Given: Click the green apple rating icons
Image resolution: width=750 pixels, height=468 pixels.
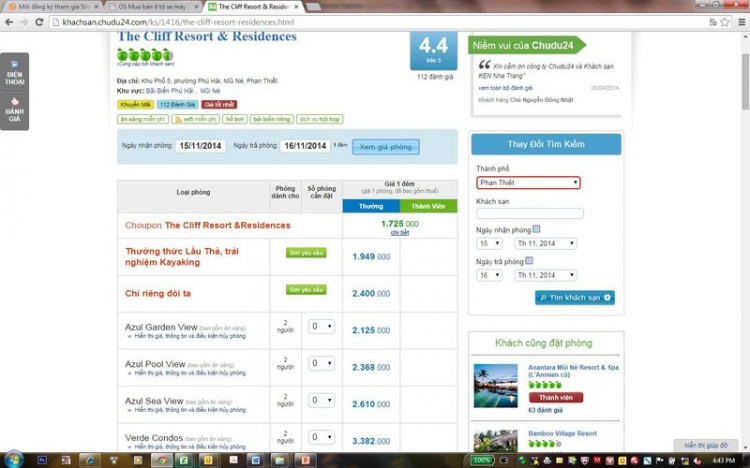Looking at the screenshot, I should [x=145, y=55].
